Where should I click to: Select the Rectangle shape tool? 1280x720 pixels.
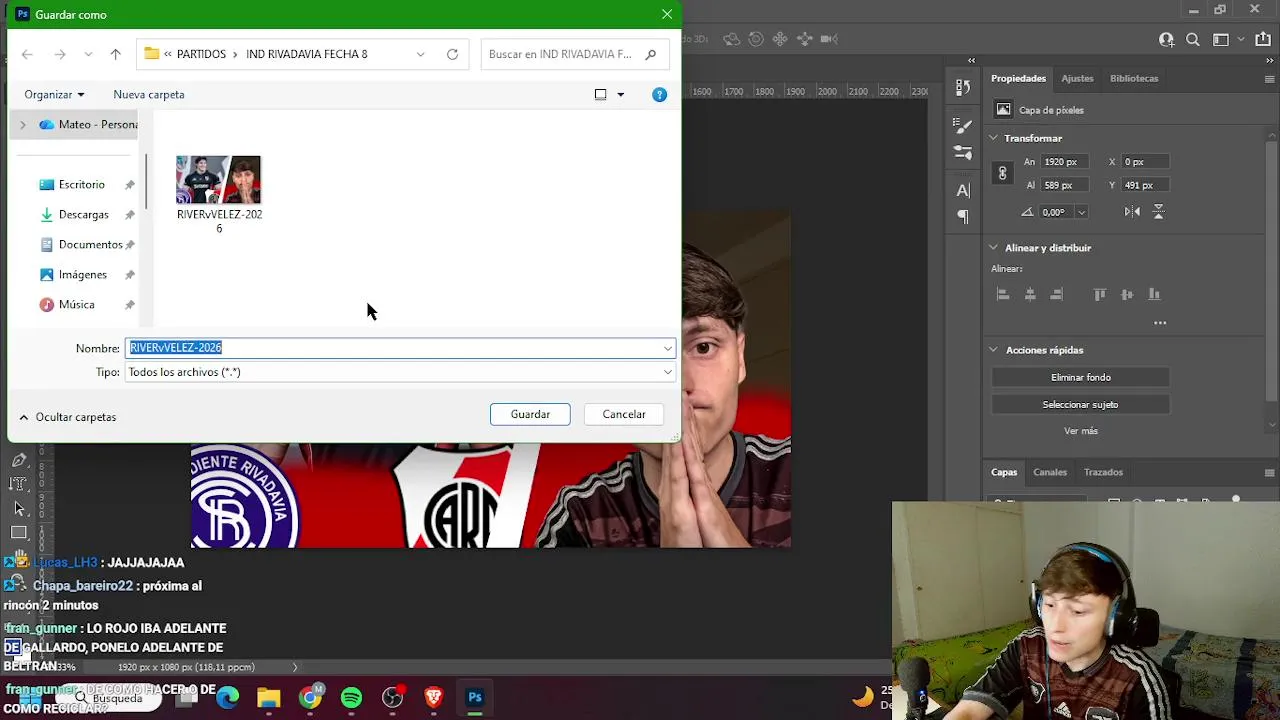pyautogui.click(x=19, y=533)
